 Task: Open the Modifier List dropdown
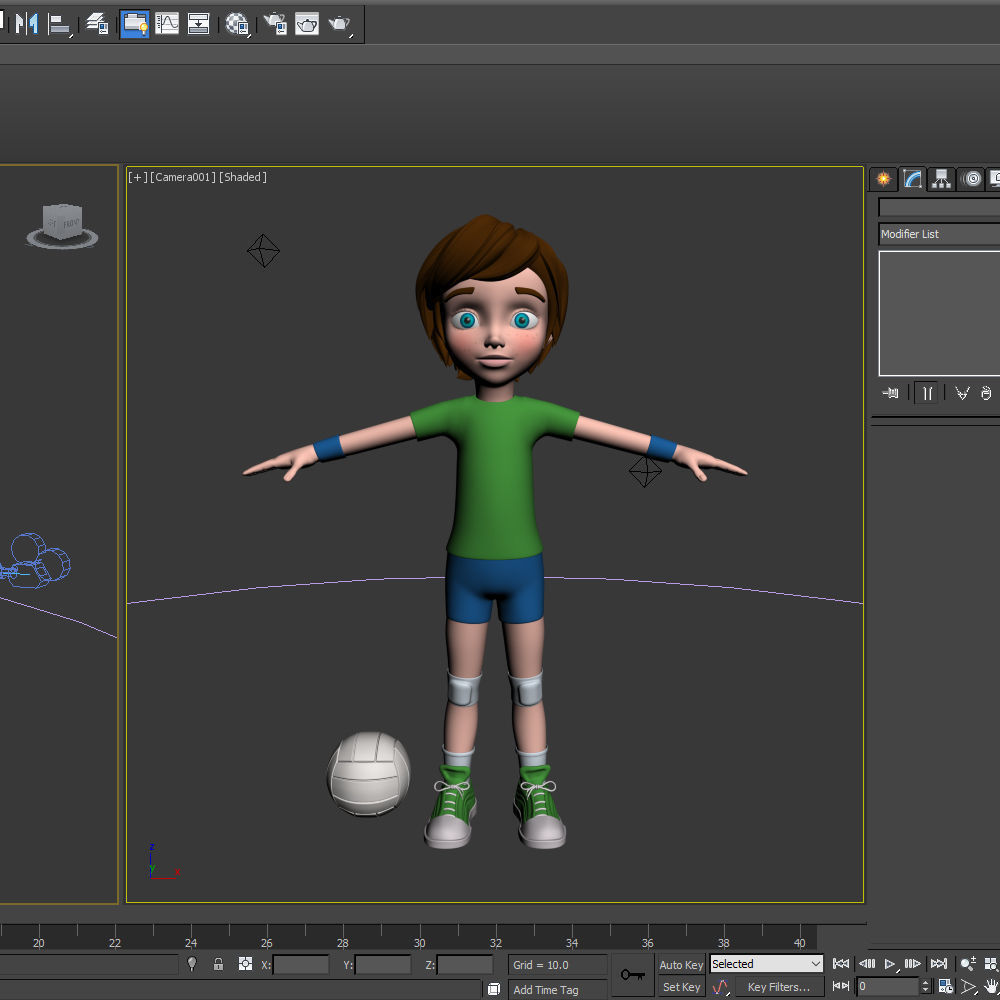pyautogui.click(x=939, y=234)
